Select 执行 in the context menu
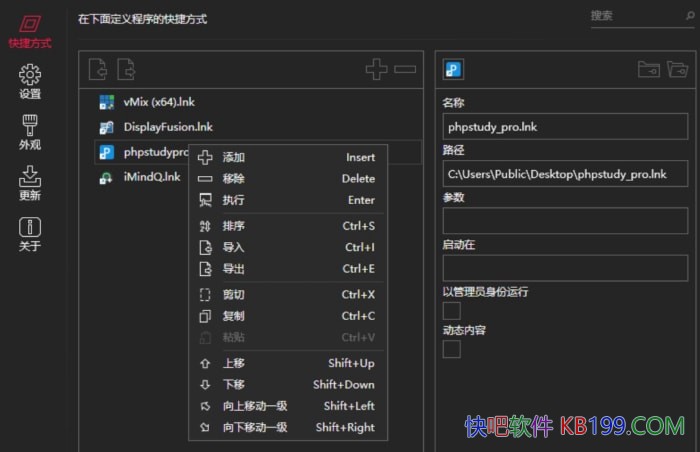Screen dimensions: 700x452 pyautogui.click(x=234, y=200)
